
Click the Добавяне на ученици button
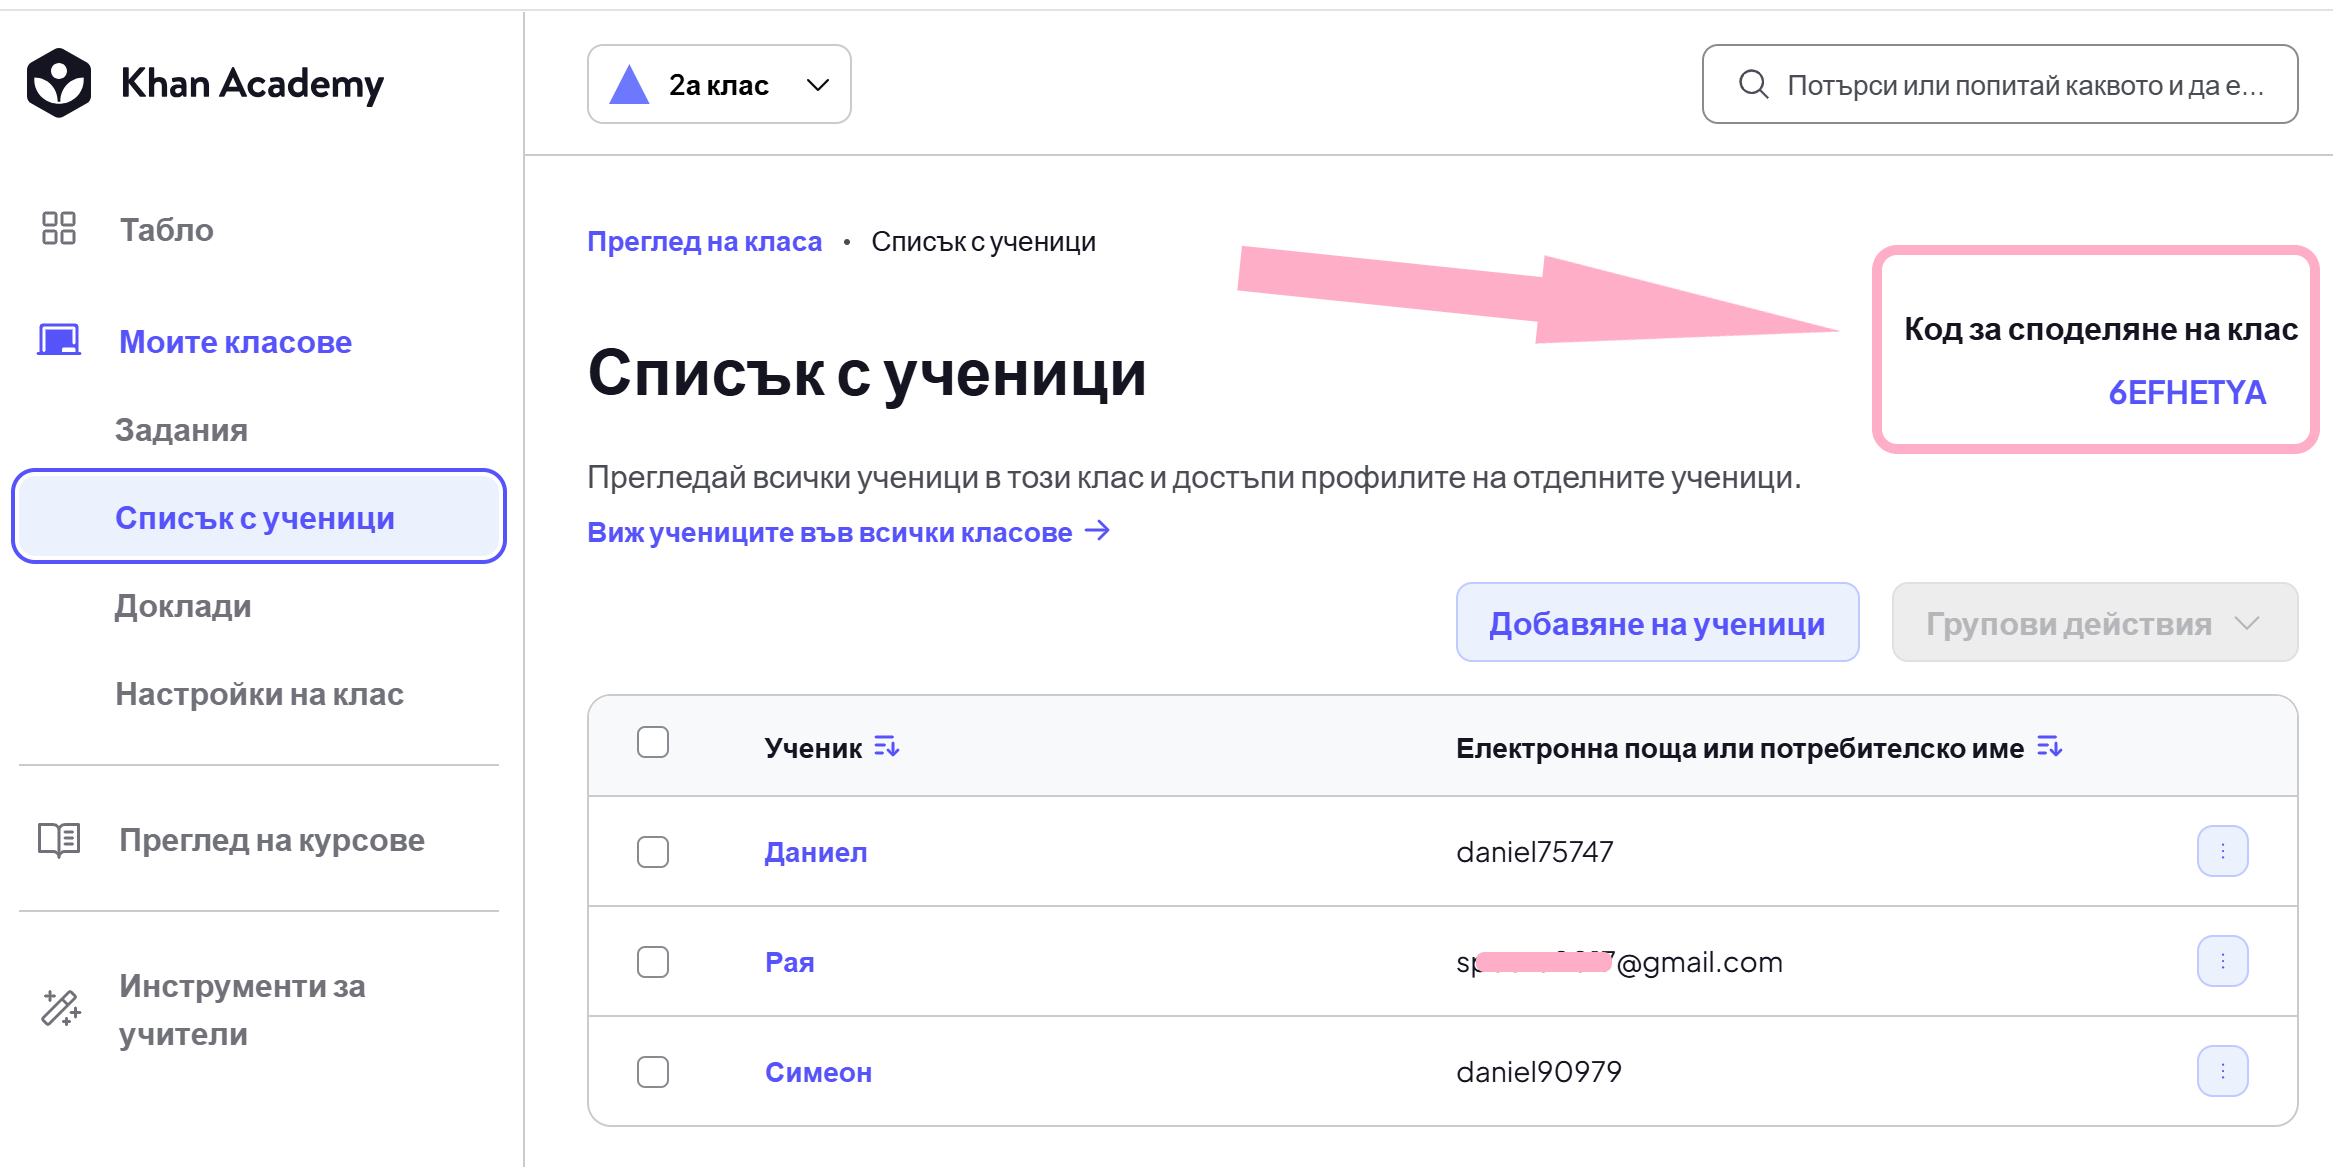coord(1657,622)
